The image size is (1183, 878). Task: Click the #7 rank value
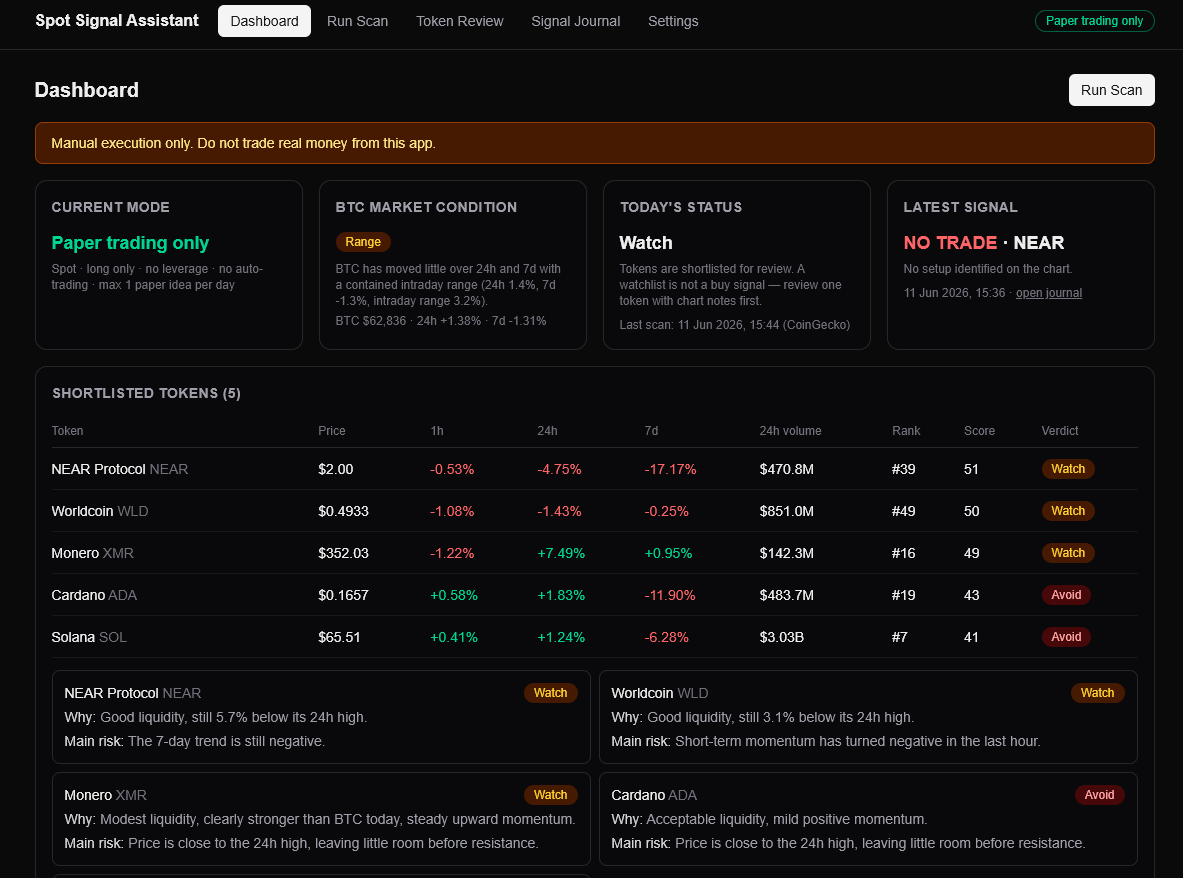click(x=899, y=637)
